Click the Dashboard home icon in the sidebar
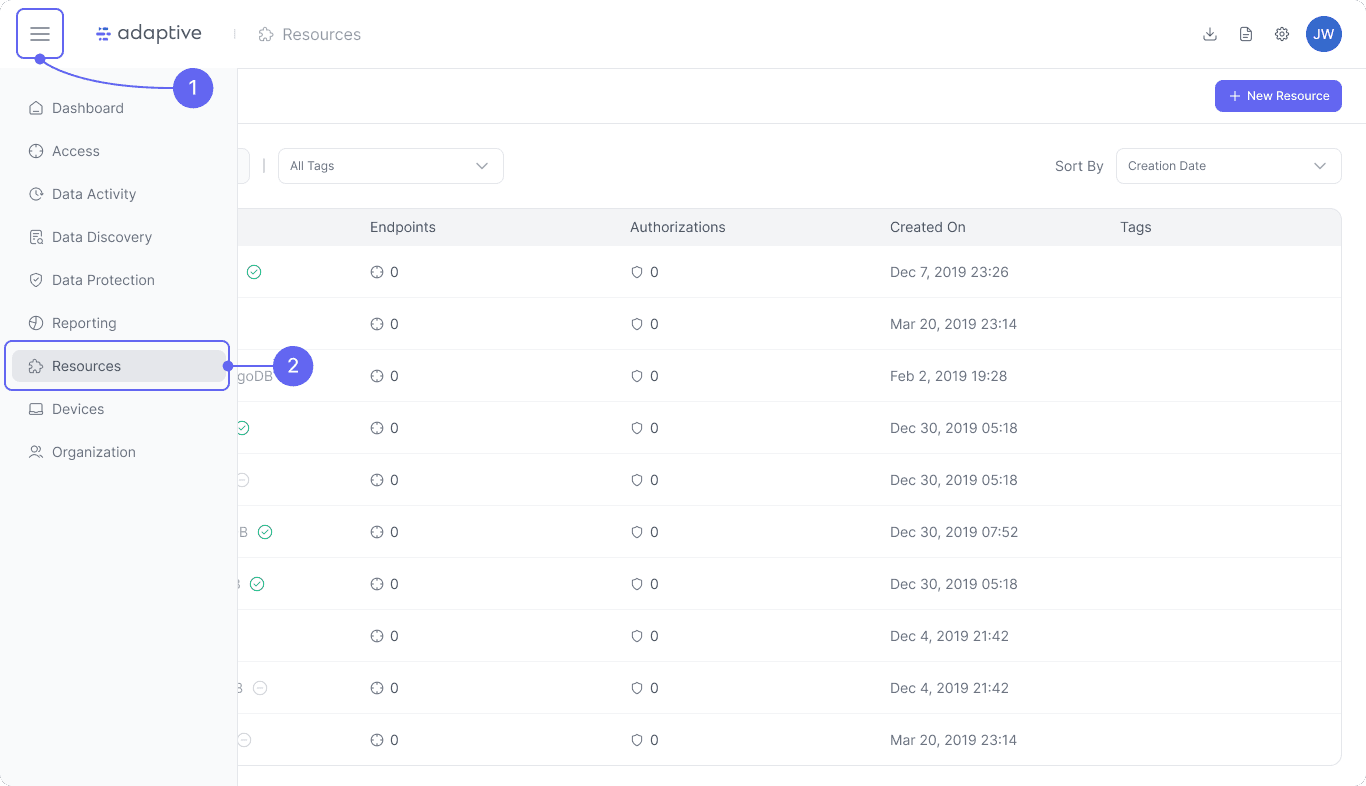Screen dimensions: 1366x786 [x=36, y=108]
